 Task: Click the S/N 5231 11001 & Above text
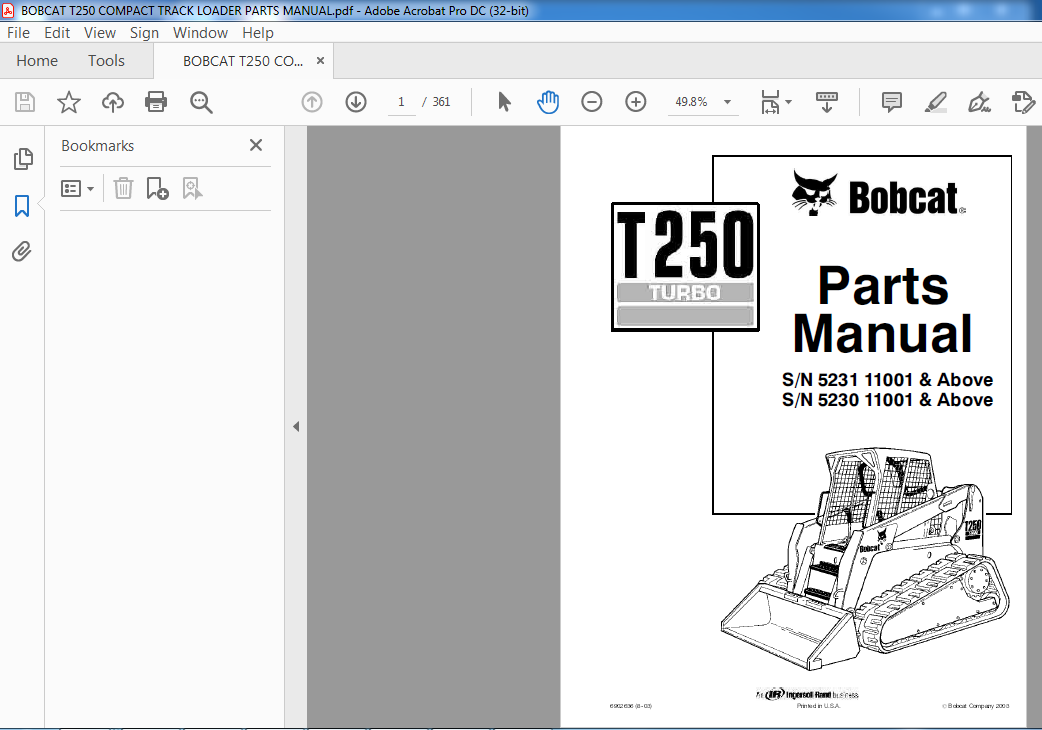coord(887,380)
